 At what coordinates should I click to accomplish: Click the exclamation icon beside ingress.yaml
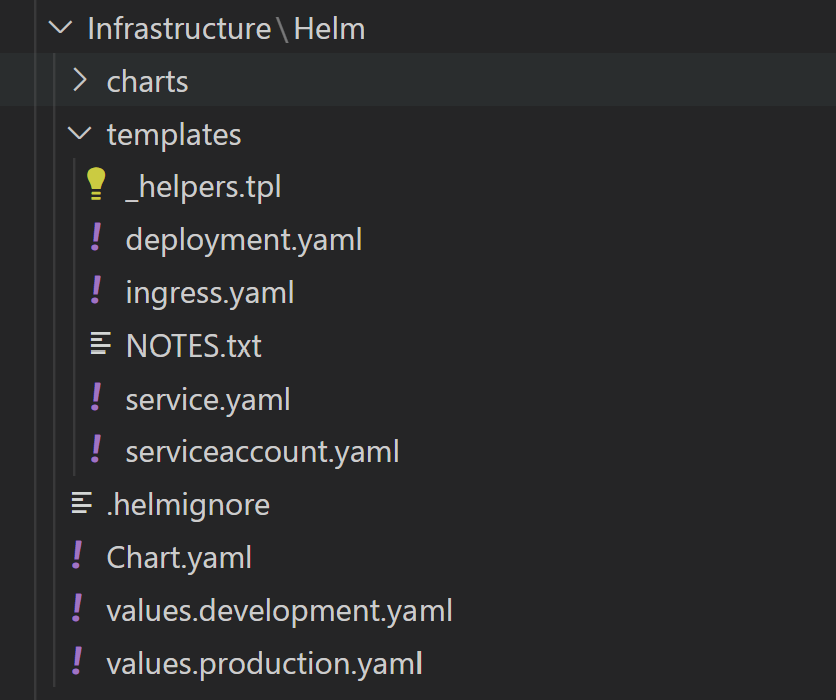click(96, 292)
